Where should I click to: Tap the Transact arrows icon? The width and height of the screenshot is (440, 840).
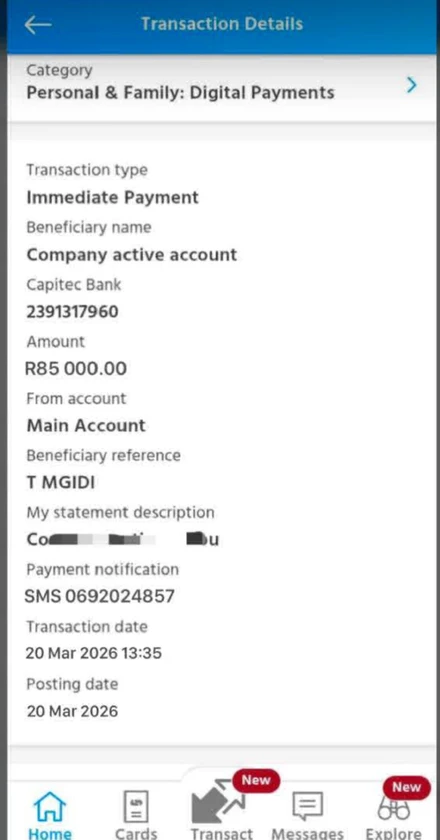click(x=217, y=802)
